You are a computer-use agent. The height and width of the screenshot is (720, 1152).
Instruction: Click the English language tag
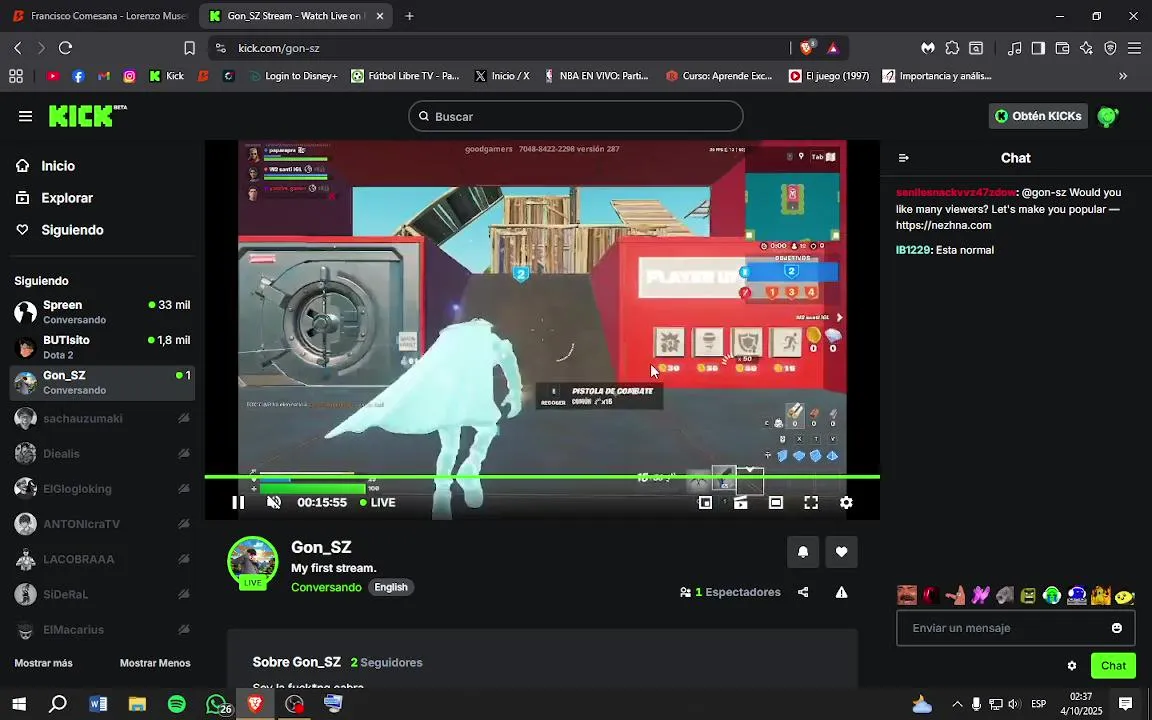coord(391,587)
